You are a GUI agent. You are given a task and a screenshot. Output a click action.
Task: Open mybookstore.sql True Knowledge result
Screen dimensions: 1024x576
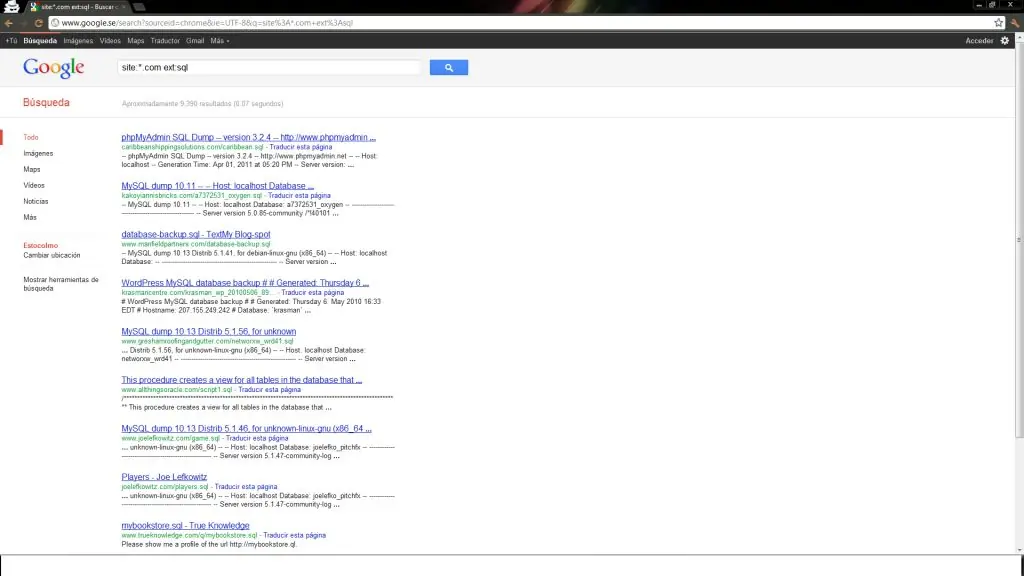click(185, 525)
